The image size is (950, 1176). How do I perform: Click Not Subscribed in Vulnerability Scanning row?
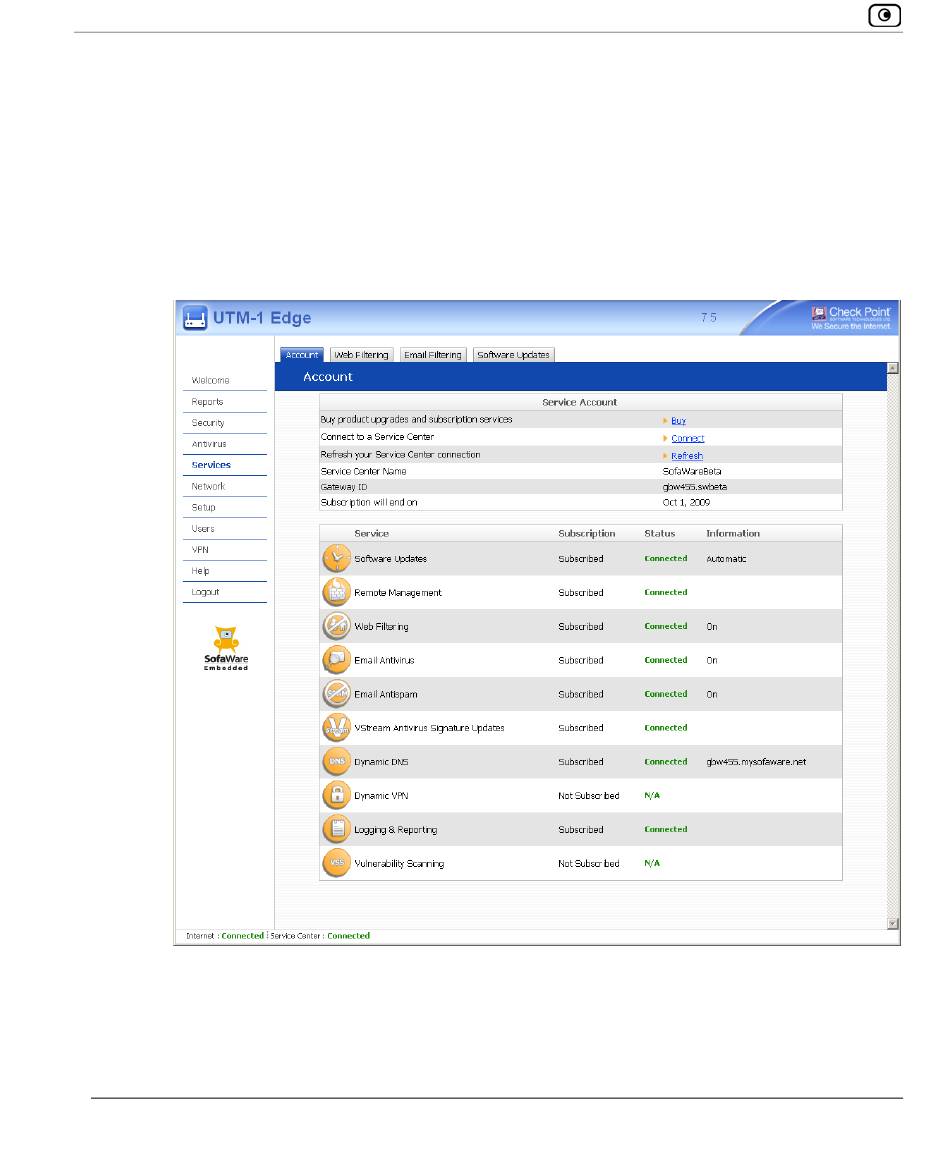(589, 863)
